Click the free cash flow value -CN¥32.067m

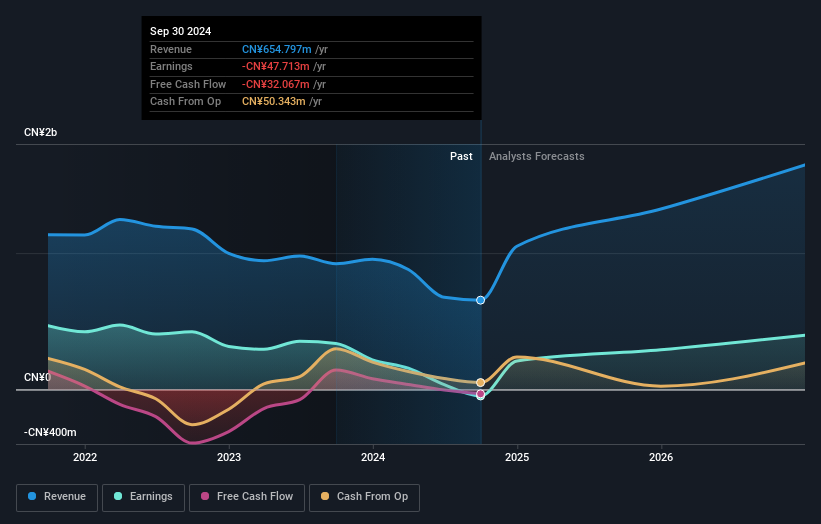tap(275, 84)
